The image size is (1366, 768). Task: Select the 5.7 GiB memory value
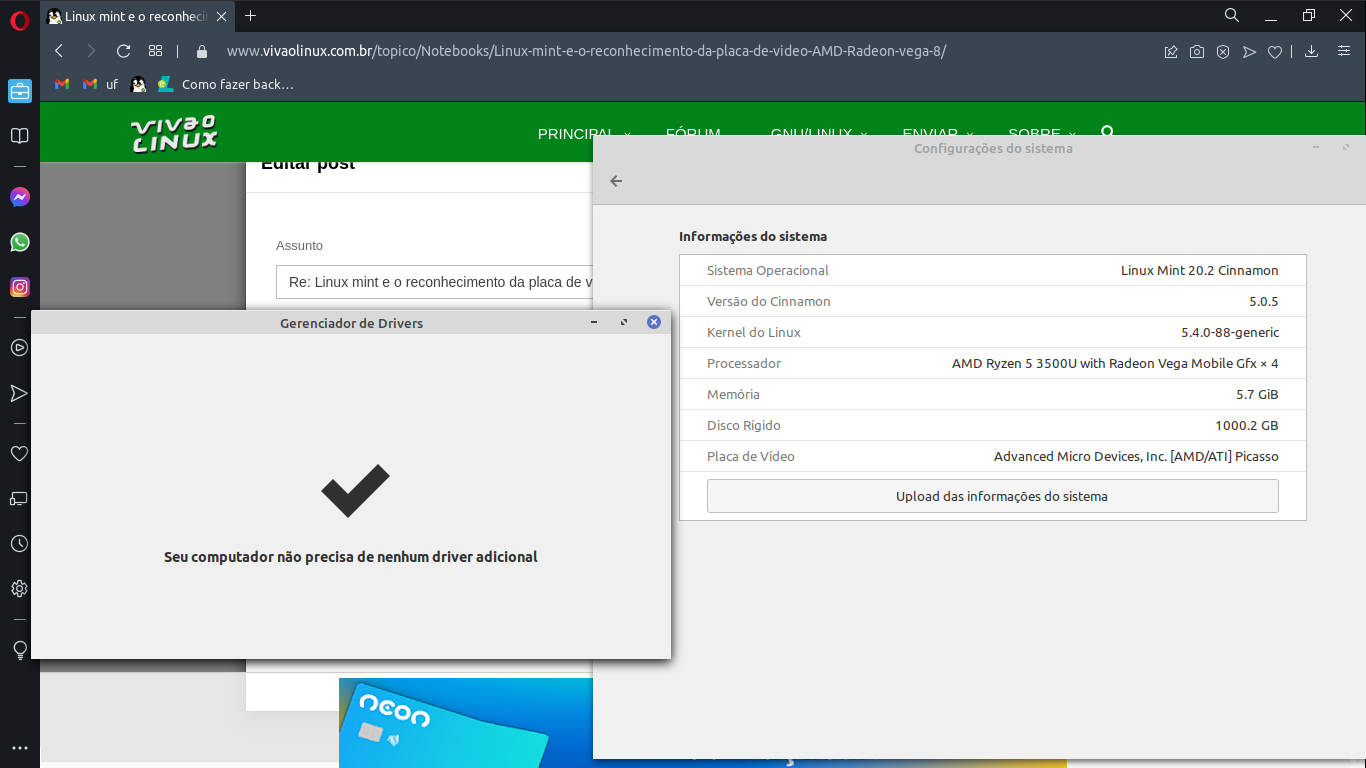[x=1257, y=394]
